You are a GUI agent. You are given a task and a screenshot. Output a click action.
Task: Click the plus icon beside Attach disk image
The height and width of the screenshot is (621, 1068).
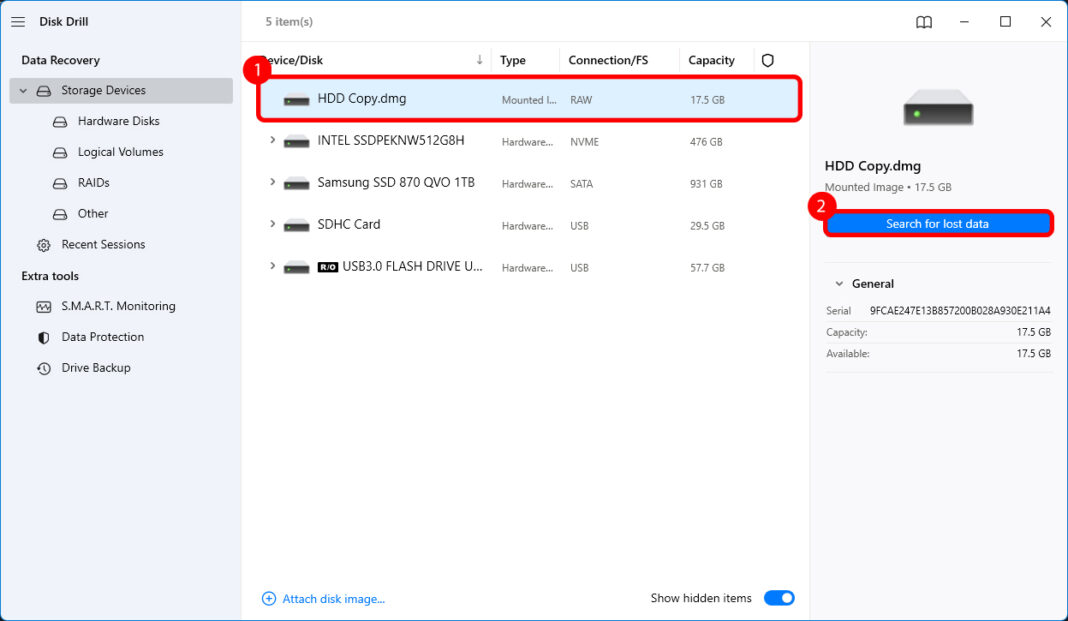pos(268,598)
